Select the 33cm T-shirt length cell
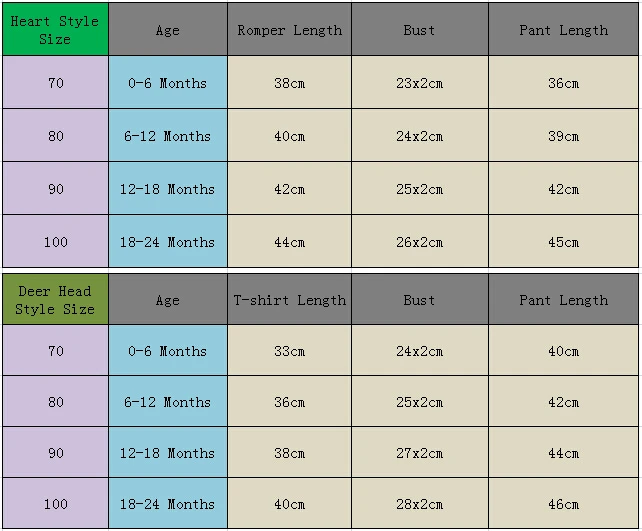Image resolution: width=642 pixels, height=531 pixels. (289, 350)
